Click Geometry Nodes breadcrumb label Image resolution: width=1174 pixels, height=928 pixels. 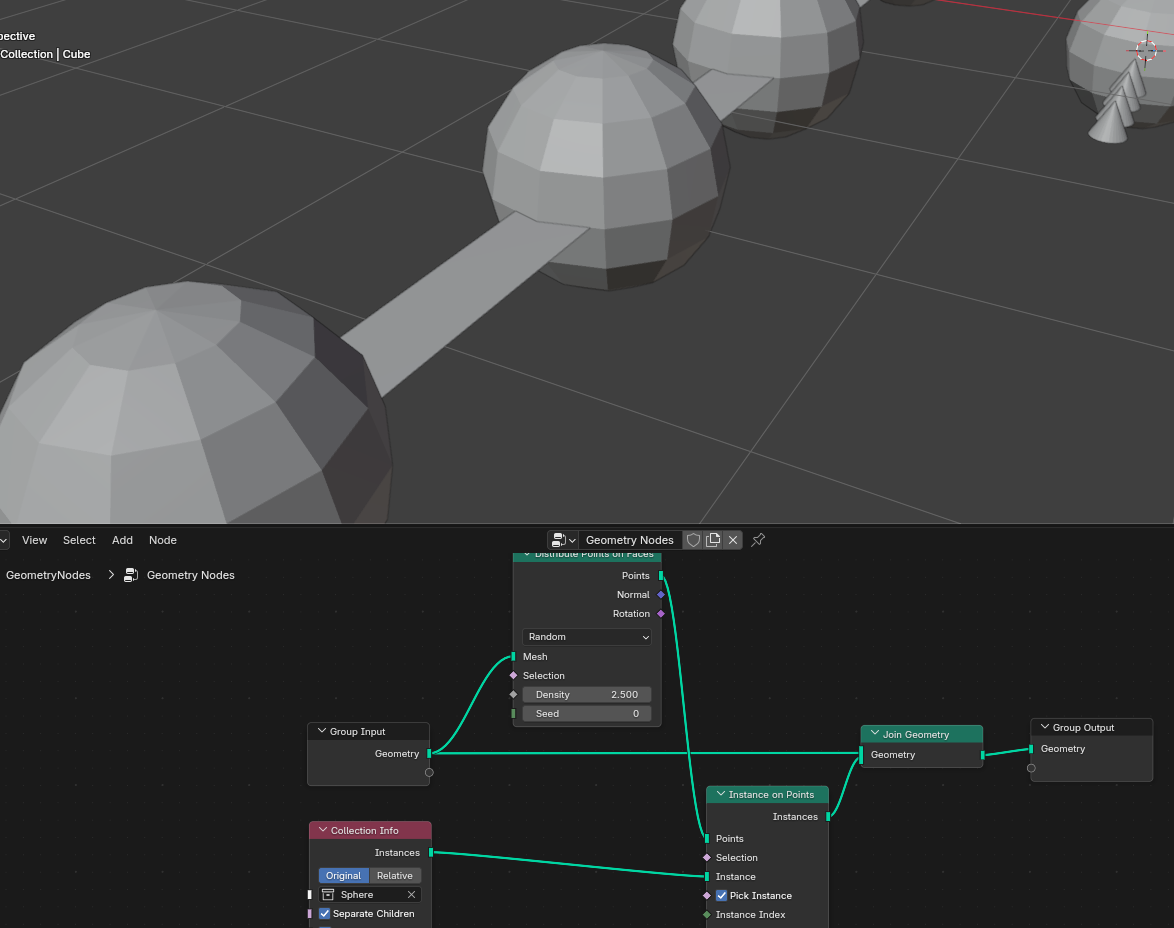(x=191, y=575)
